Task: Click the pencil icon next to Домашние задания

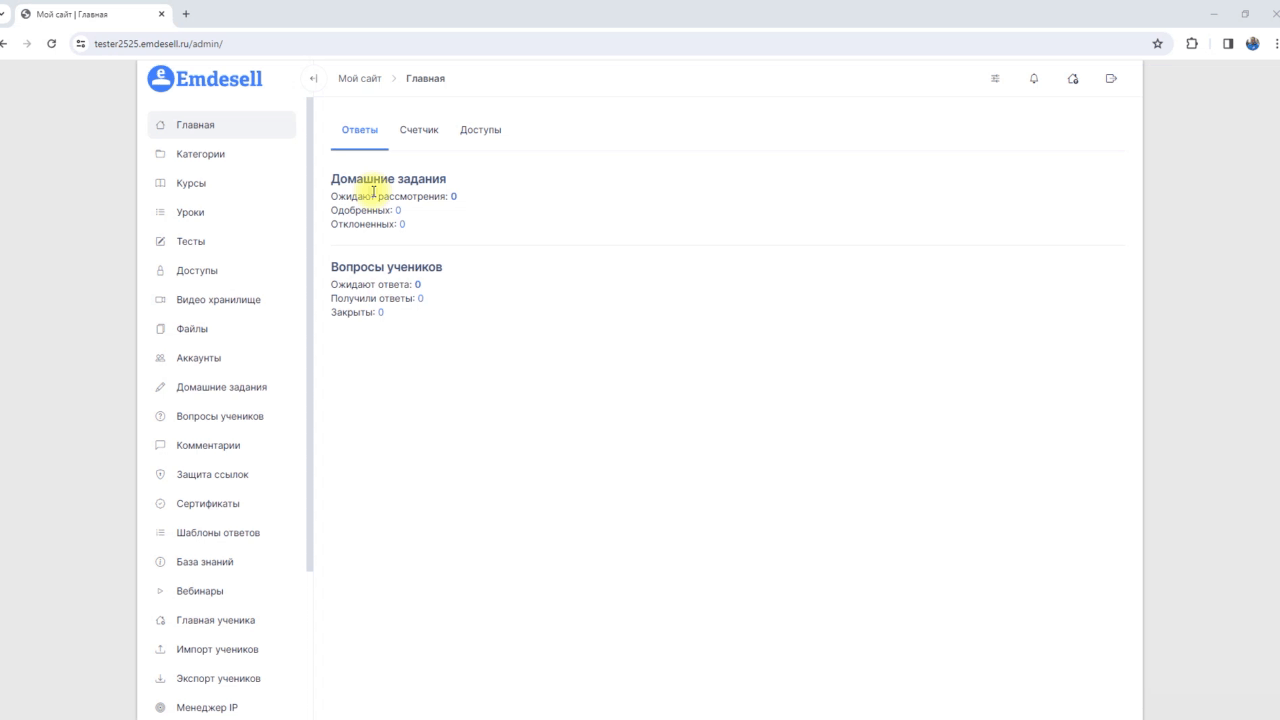Action: click(x=160, y=387)
